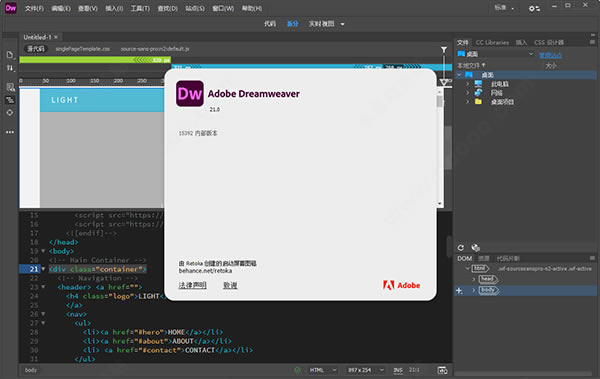Image resolution: width=600 pixels, height=379 pixels.
Task: Open the 站点(S) Site menu
Action: (195, 8)
